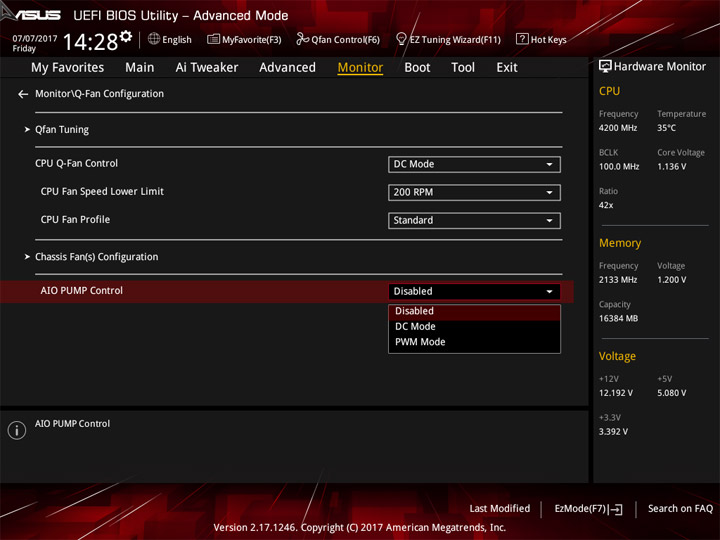Screen dimensions: 720x540
Task: Click the 07/07/2017 date
Action: pos(34,39)
